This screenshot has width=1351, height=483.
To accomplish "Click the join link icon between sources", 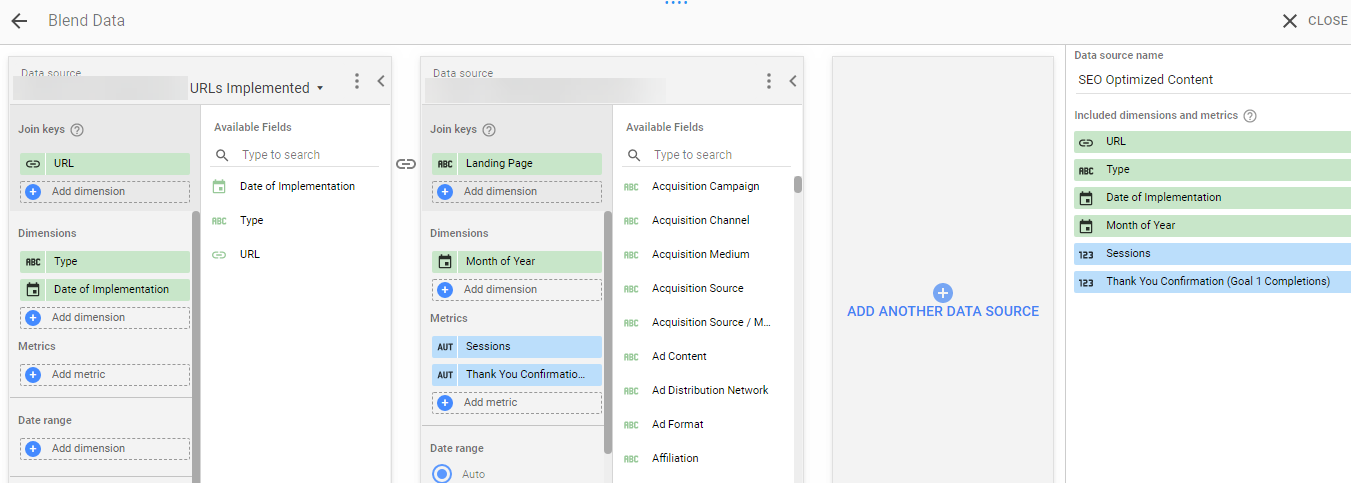I will (x=406, y=164).
